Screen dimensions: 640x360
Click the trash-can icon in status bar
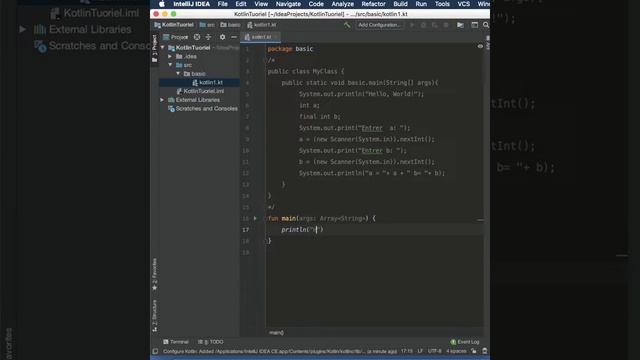coord(484,351)
